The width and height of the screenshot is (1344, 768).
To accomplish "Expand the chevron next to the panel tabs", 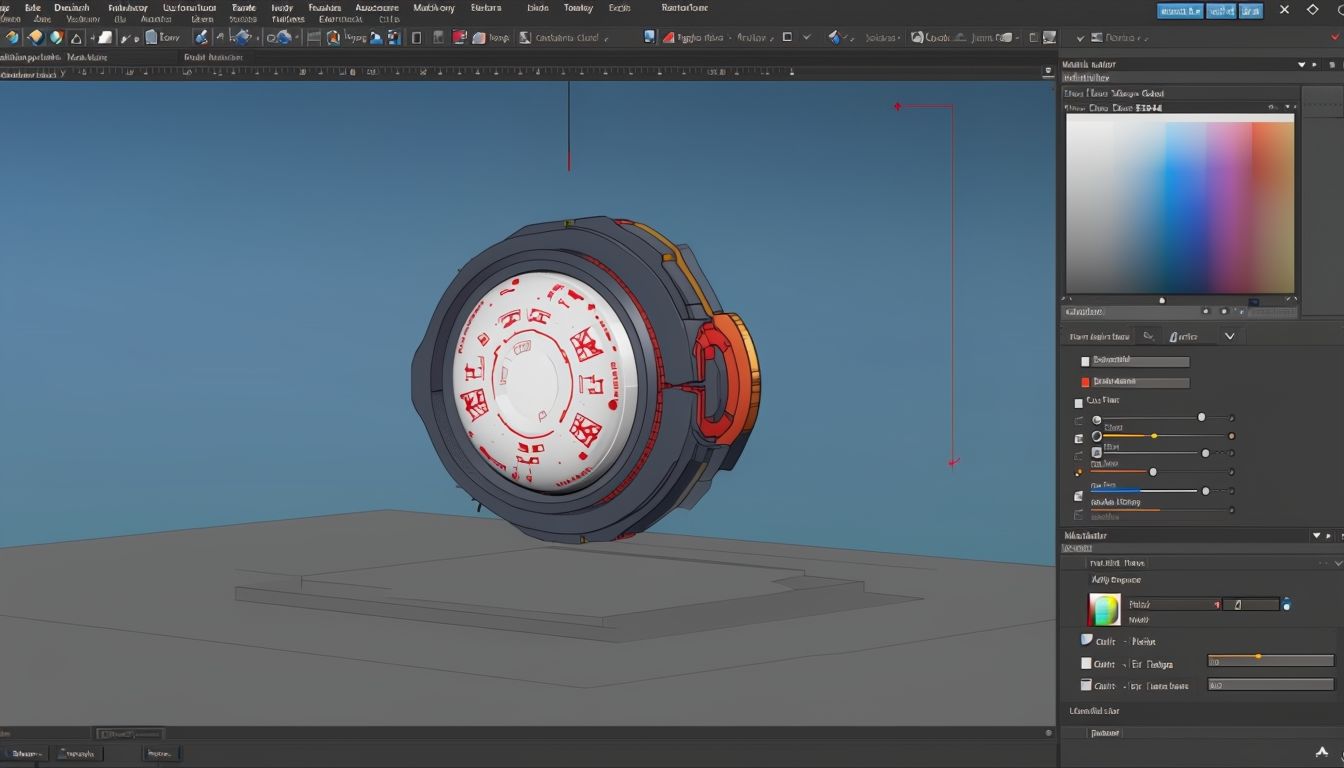I will (x=1230, y=336).
